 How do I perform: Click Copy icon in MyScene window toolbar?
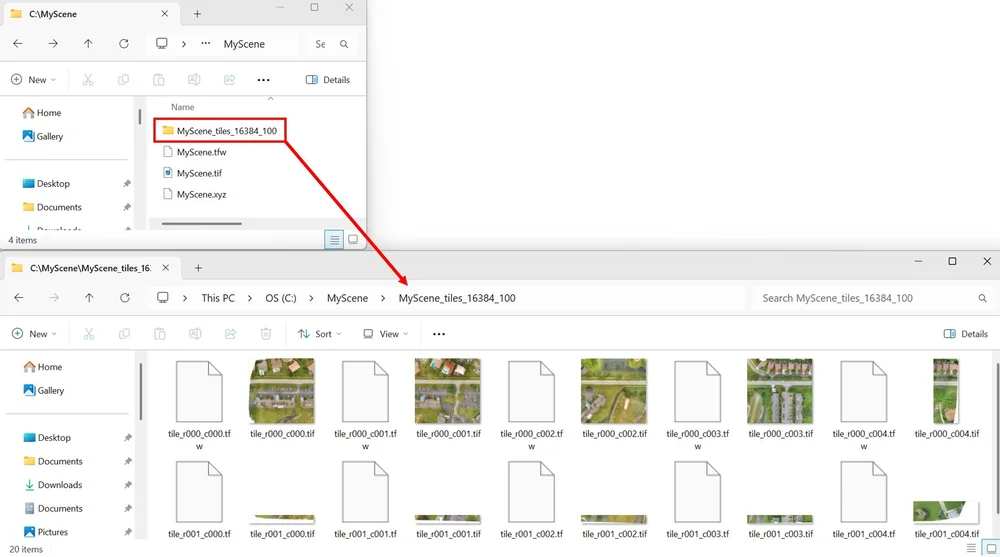123,80
